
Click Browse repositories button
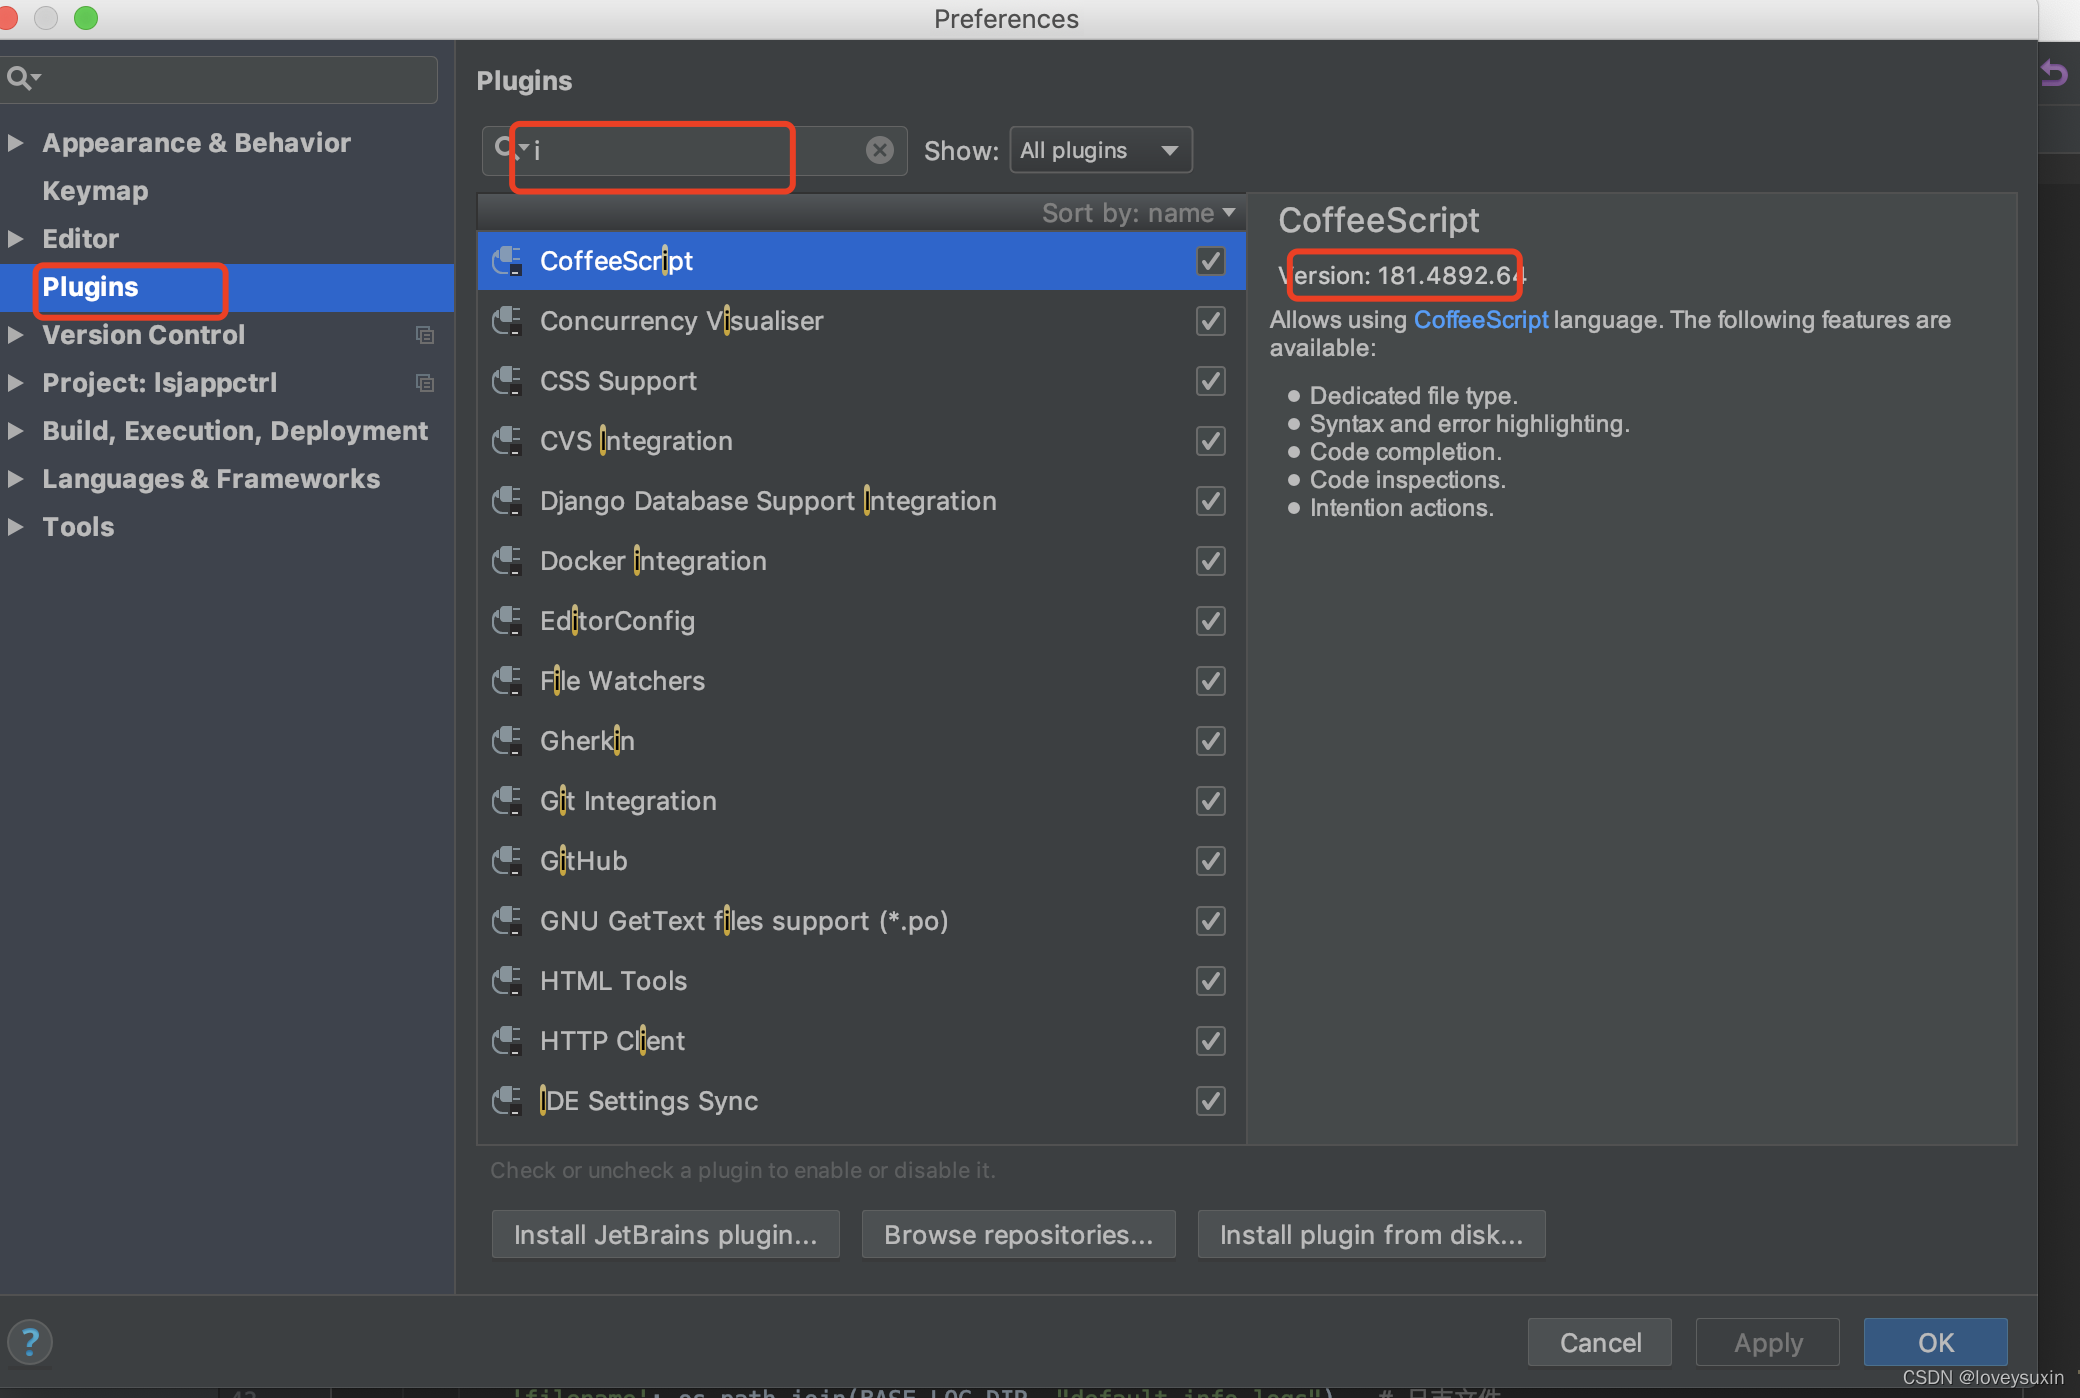pos(1018,1235)
